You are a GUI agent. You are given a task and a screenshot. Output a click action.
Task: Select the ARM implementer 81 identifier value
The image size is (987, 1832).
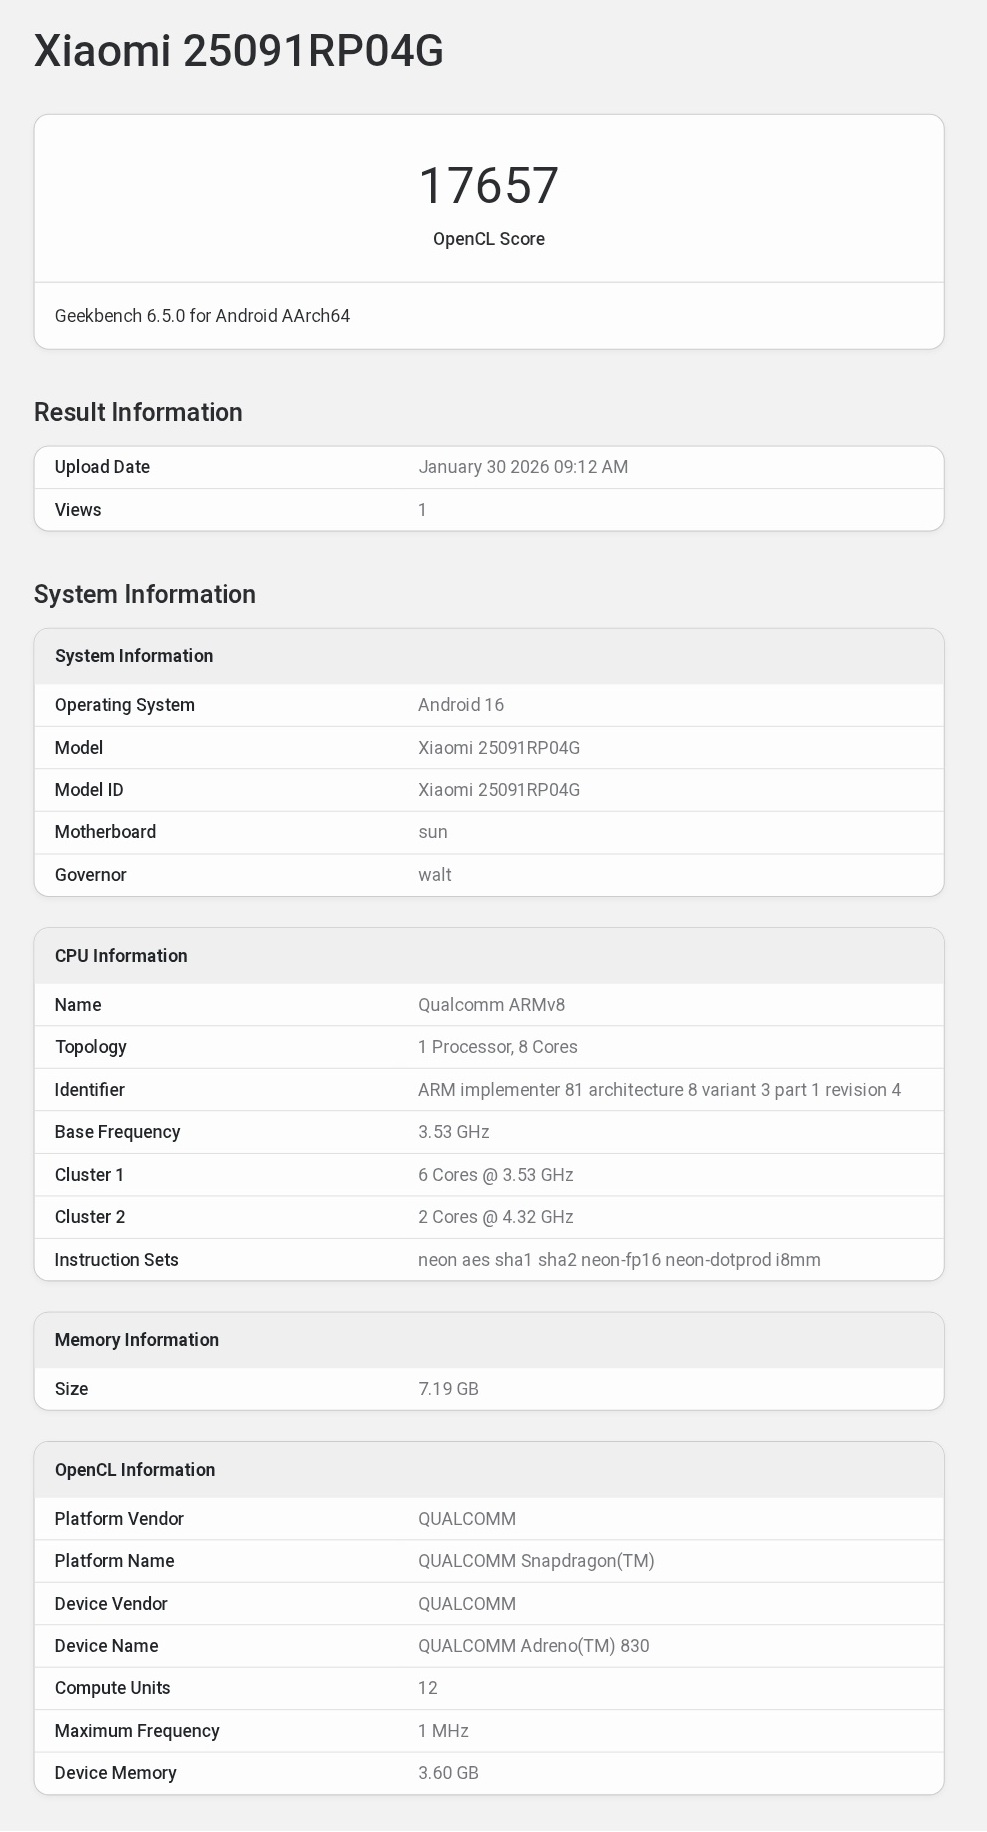coord(660,1090)
